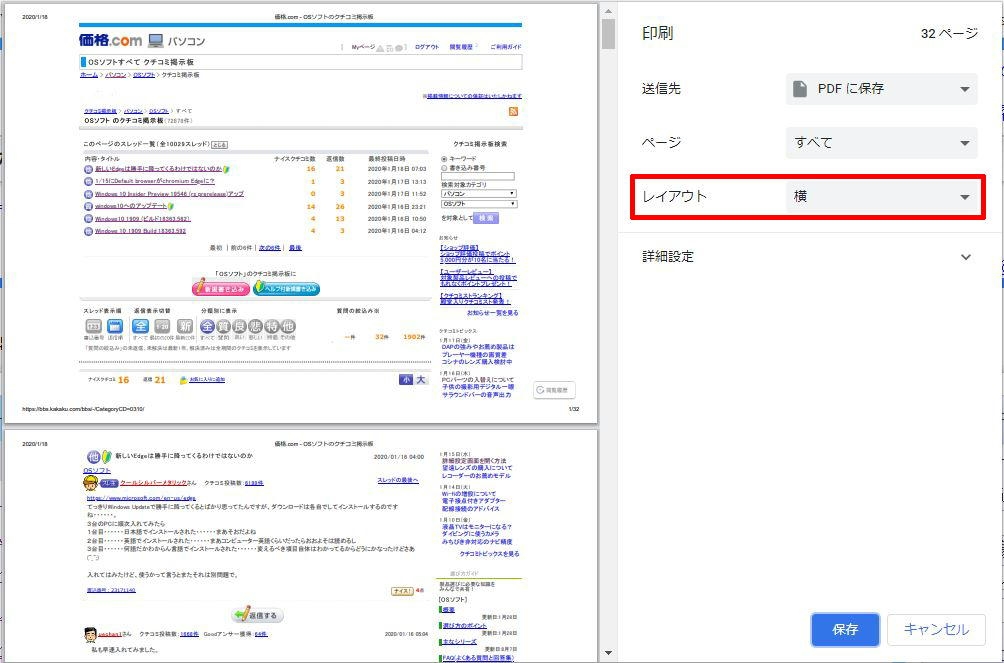Image resolution: width=1004 pixels, height=663 pixels.
Task: Click the クールシルバーメタリック username link
Action: (x=154, y=483)
